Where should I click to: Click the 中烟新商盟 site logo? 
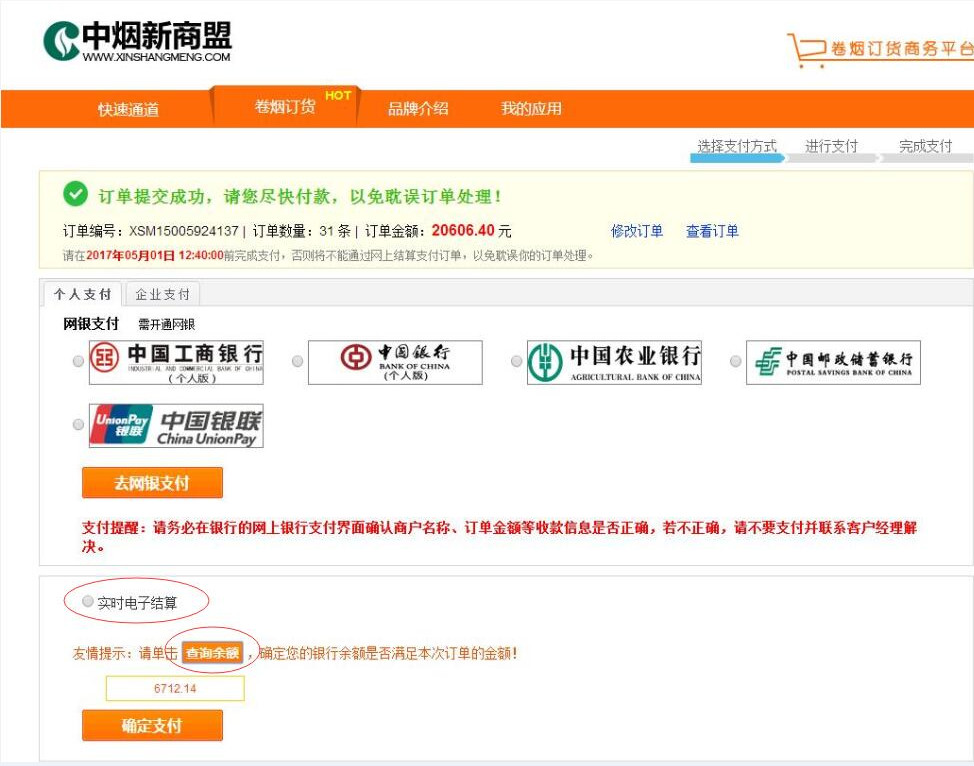click(137, 41)
